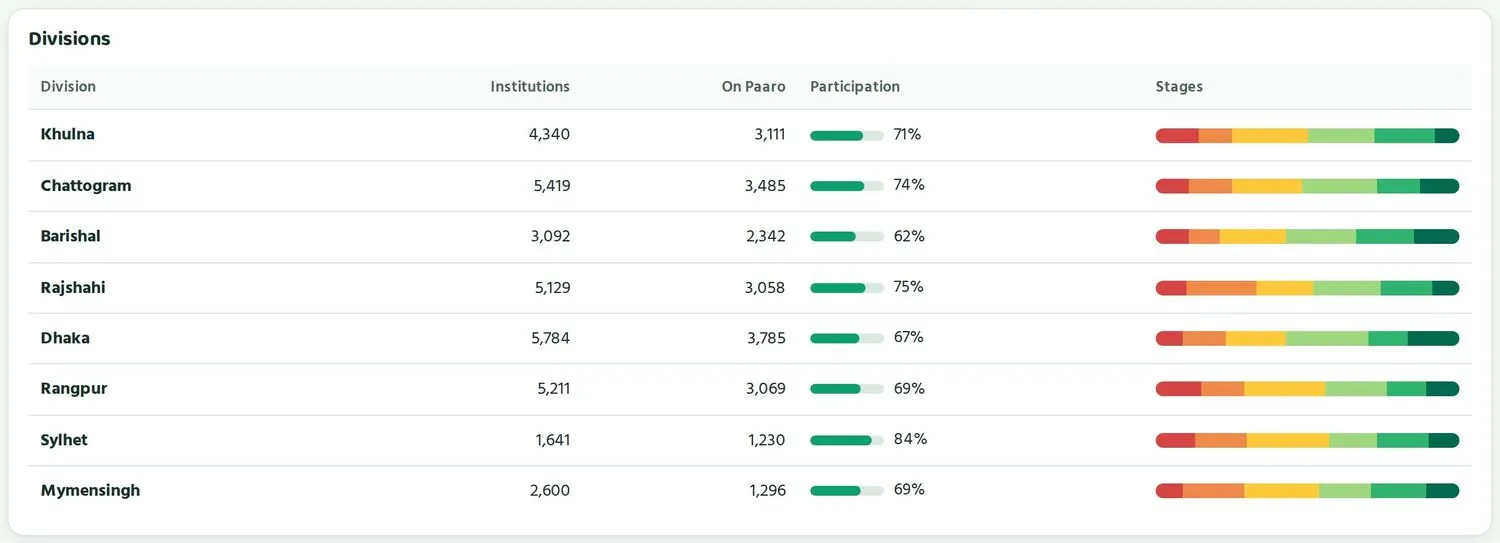Click the Divisions section heading

69,39
